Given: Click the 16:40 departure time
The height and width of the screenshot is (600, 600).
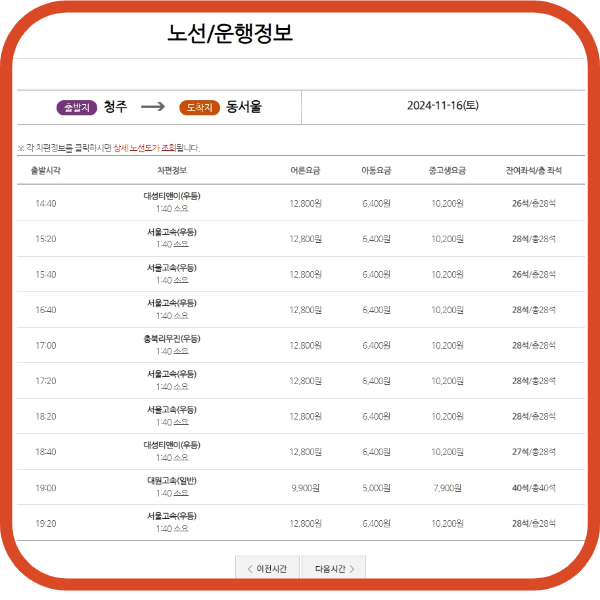Looking at the screenshot, I should 46,310.
